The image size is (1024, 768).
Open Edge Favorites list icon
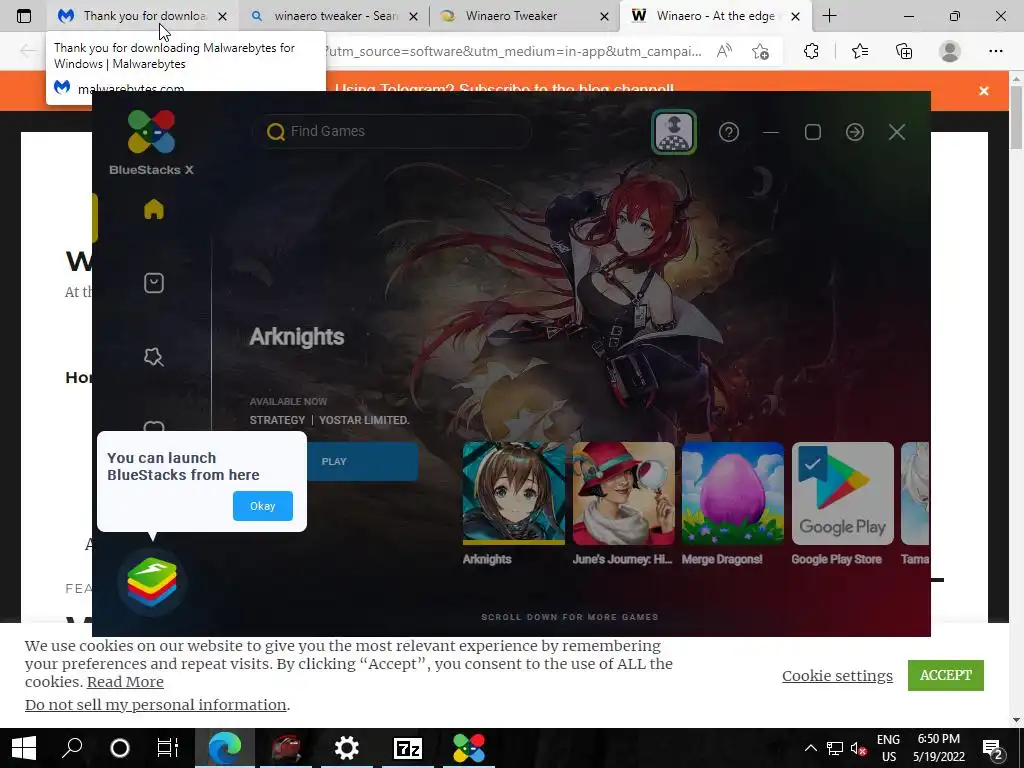860,51
